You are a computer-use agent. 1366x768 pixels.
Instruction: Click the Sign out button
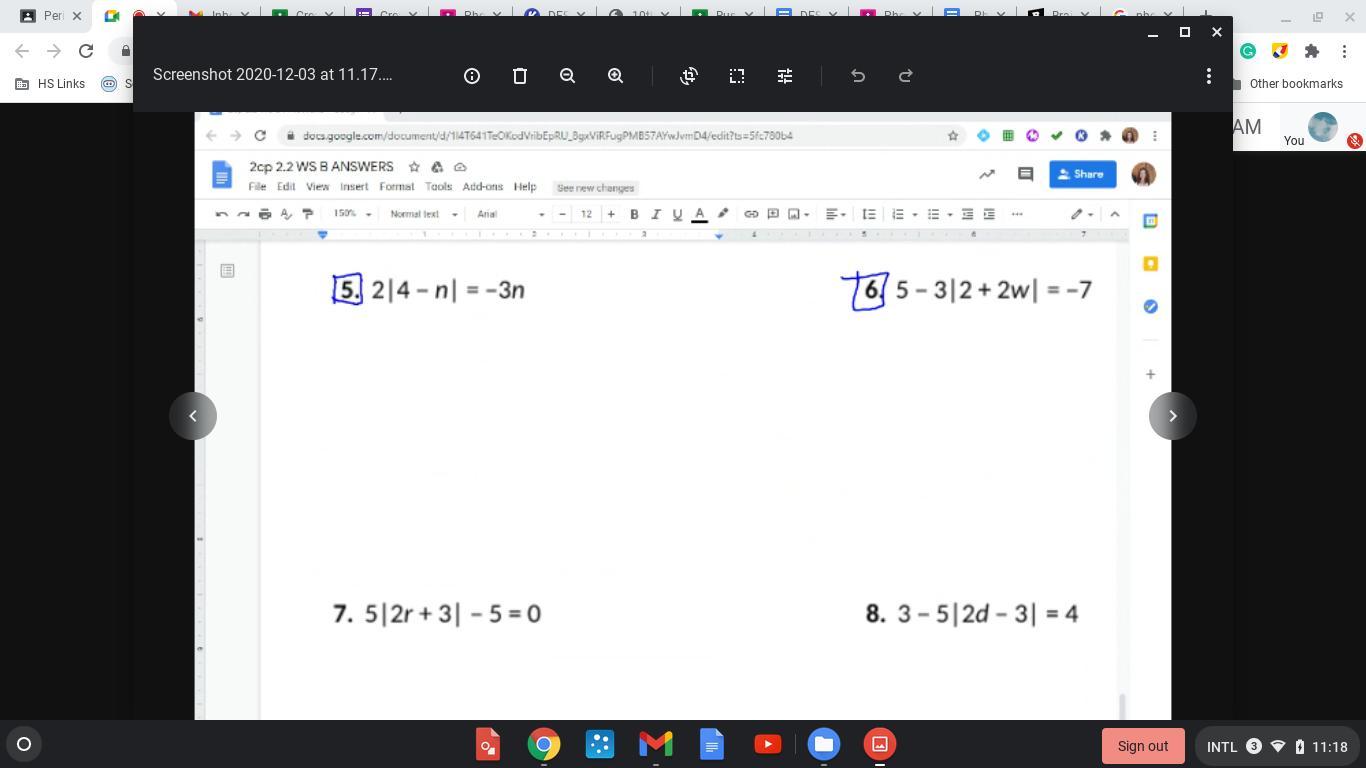point(1143,746)
